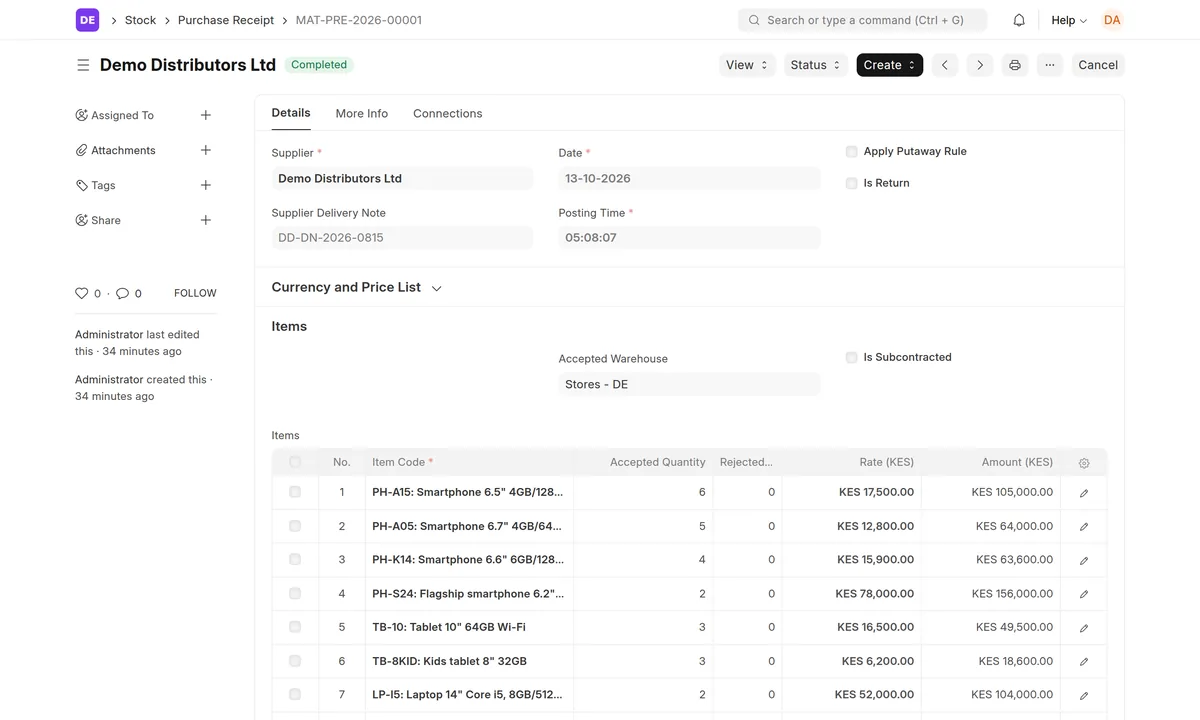The image size is (1200, 720).
Task: Edit row LP-I5 with pencil icon
Action: point(1084,695)
